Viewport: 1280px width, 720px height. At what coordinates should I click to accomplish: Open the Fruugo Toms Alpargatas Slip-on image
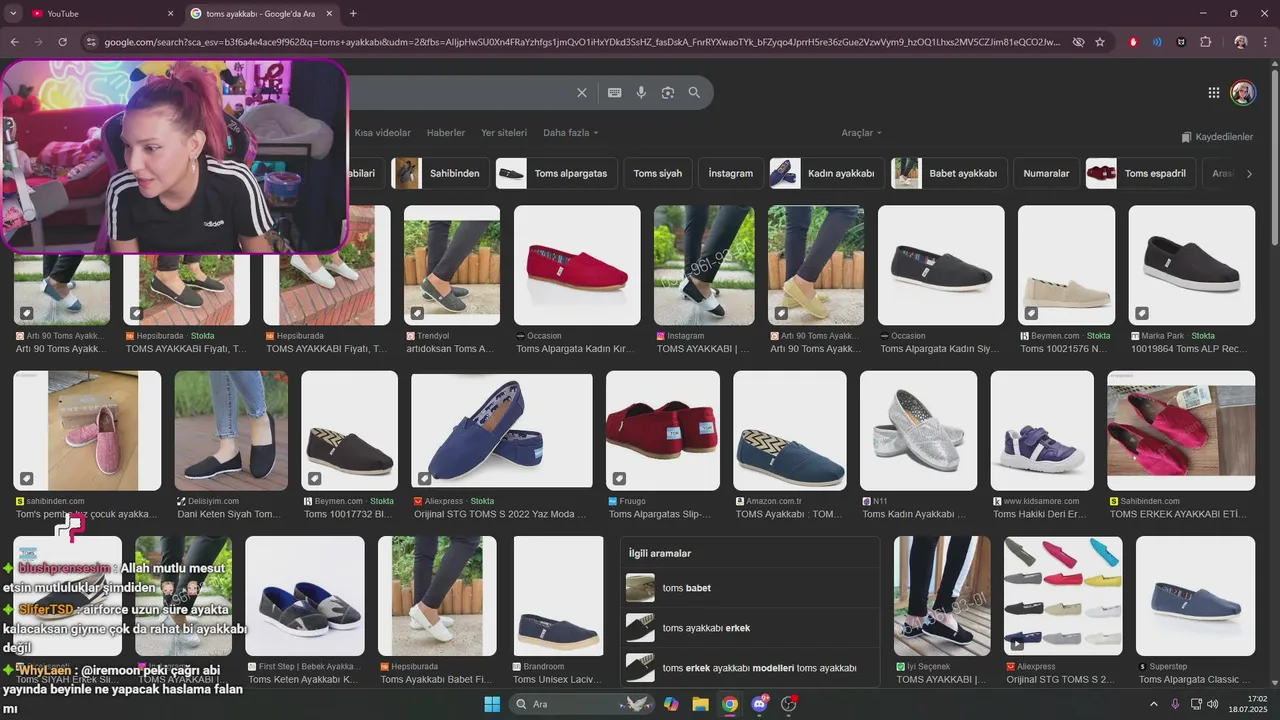[x=662, y=431]
